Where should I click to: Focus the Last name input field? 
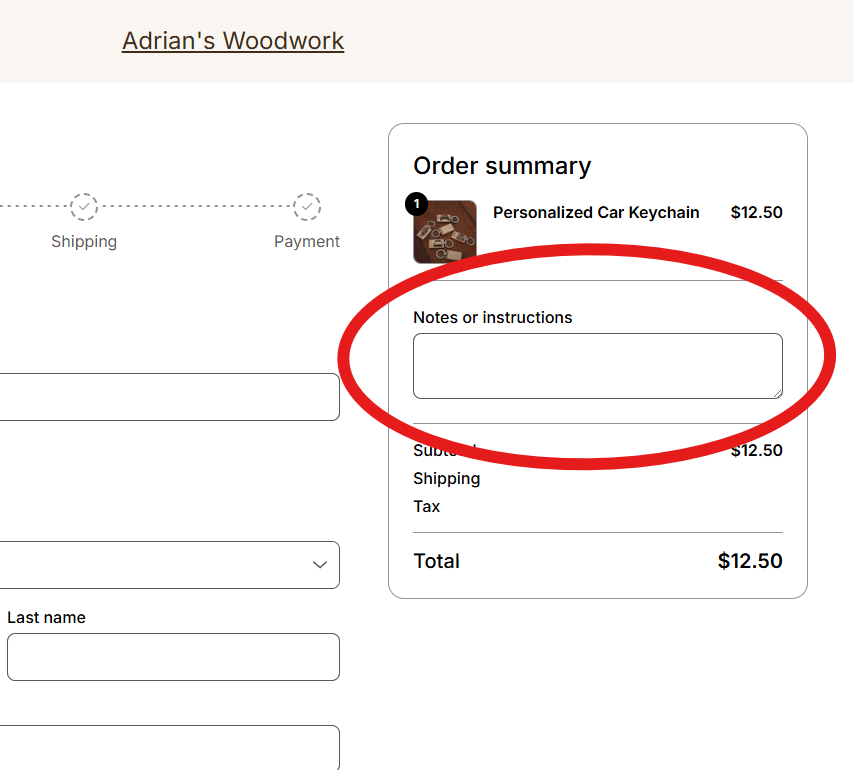(173, 657)
